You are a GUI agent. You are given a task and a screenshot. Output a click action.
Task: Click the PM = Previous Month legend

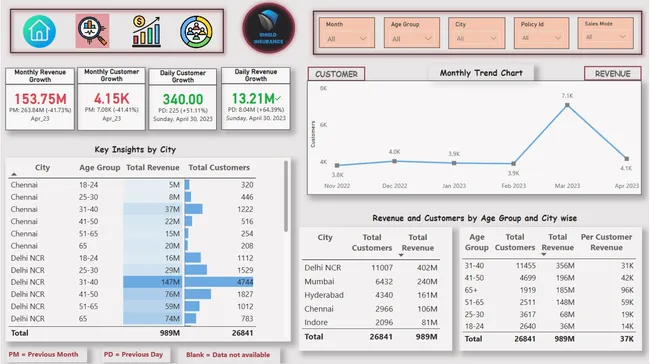[x=44, y=354]
